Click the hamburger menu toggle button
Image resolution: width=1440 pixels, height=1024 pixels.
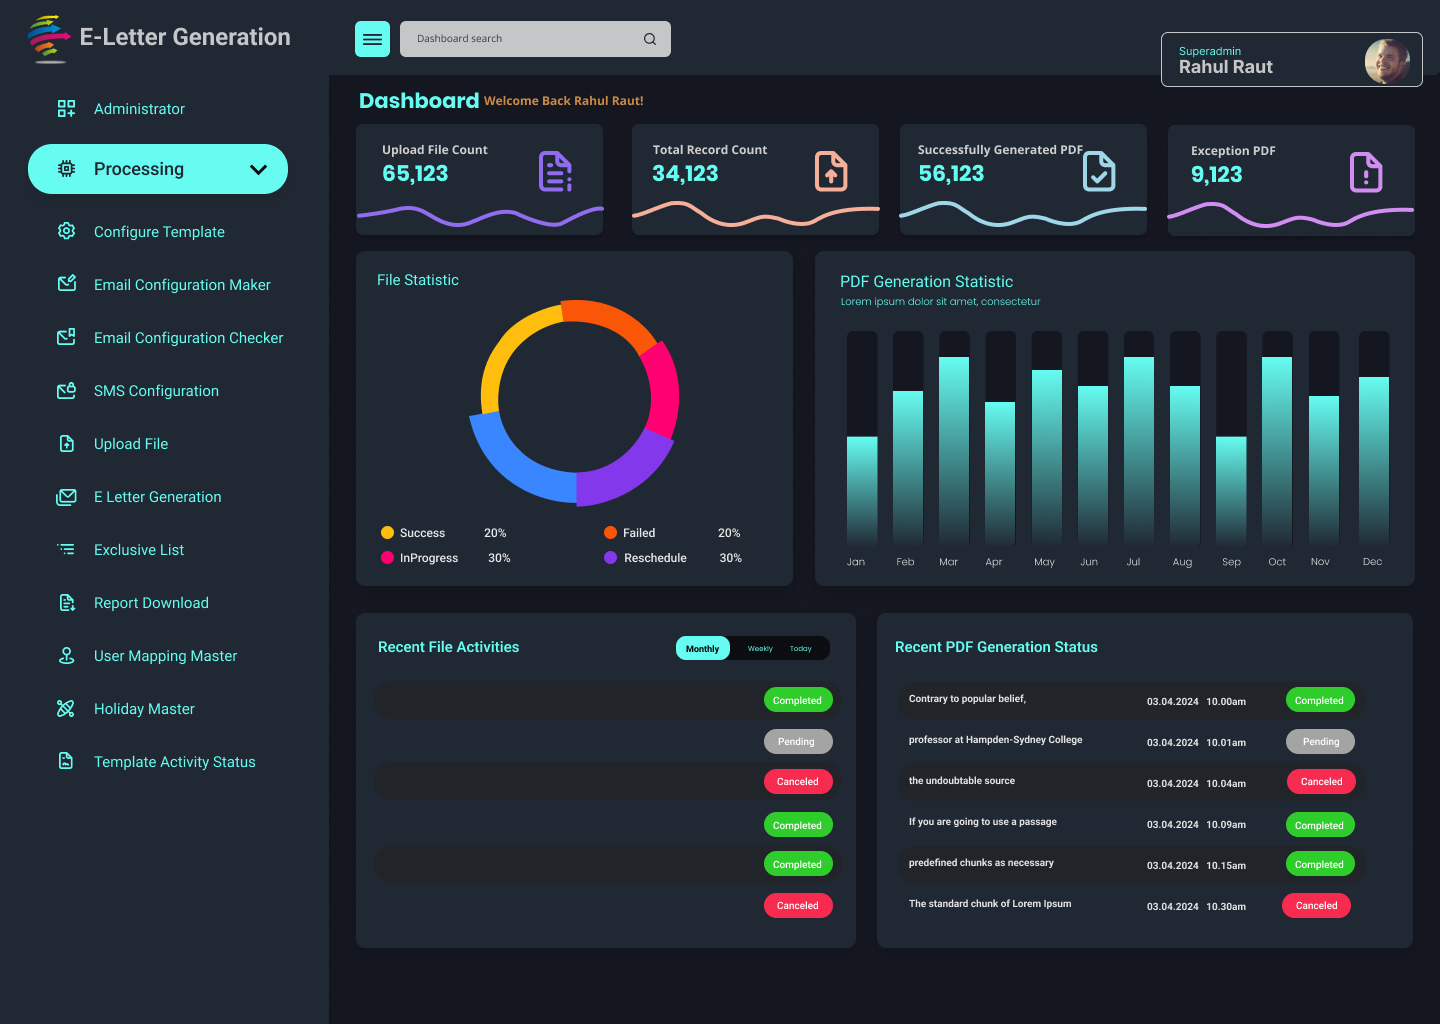click(372, 39)
